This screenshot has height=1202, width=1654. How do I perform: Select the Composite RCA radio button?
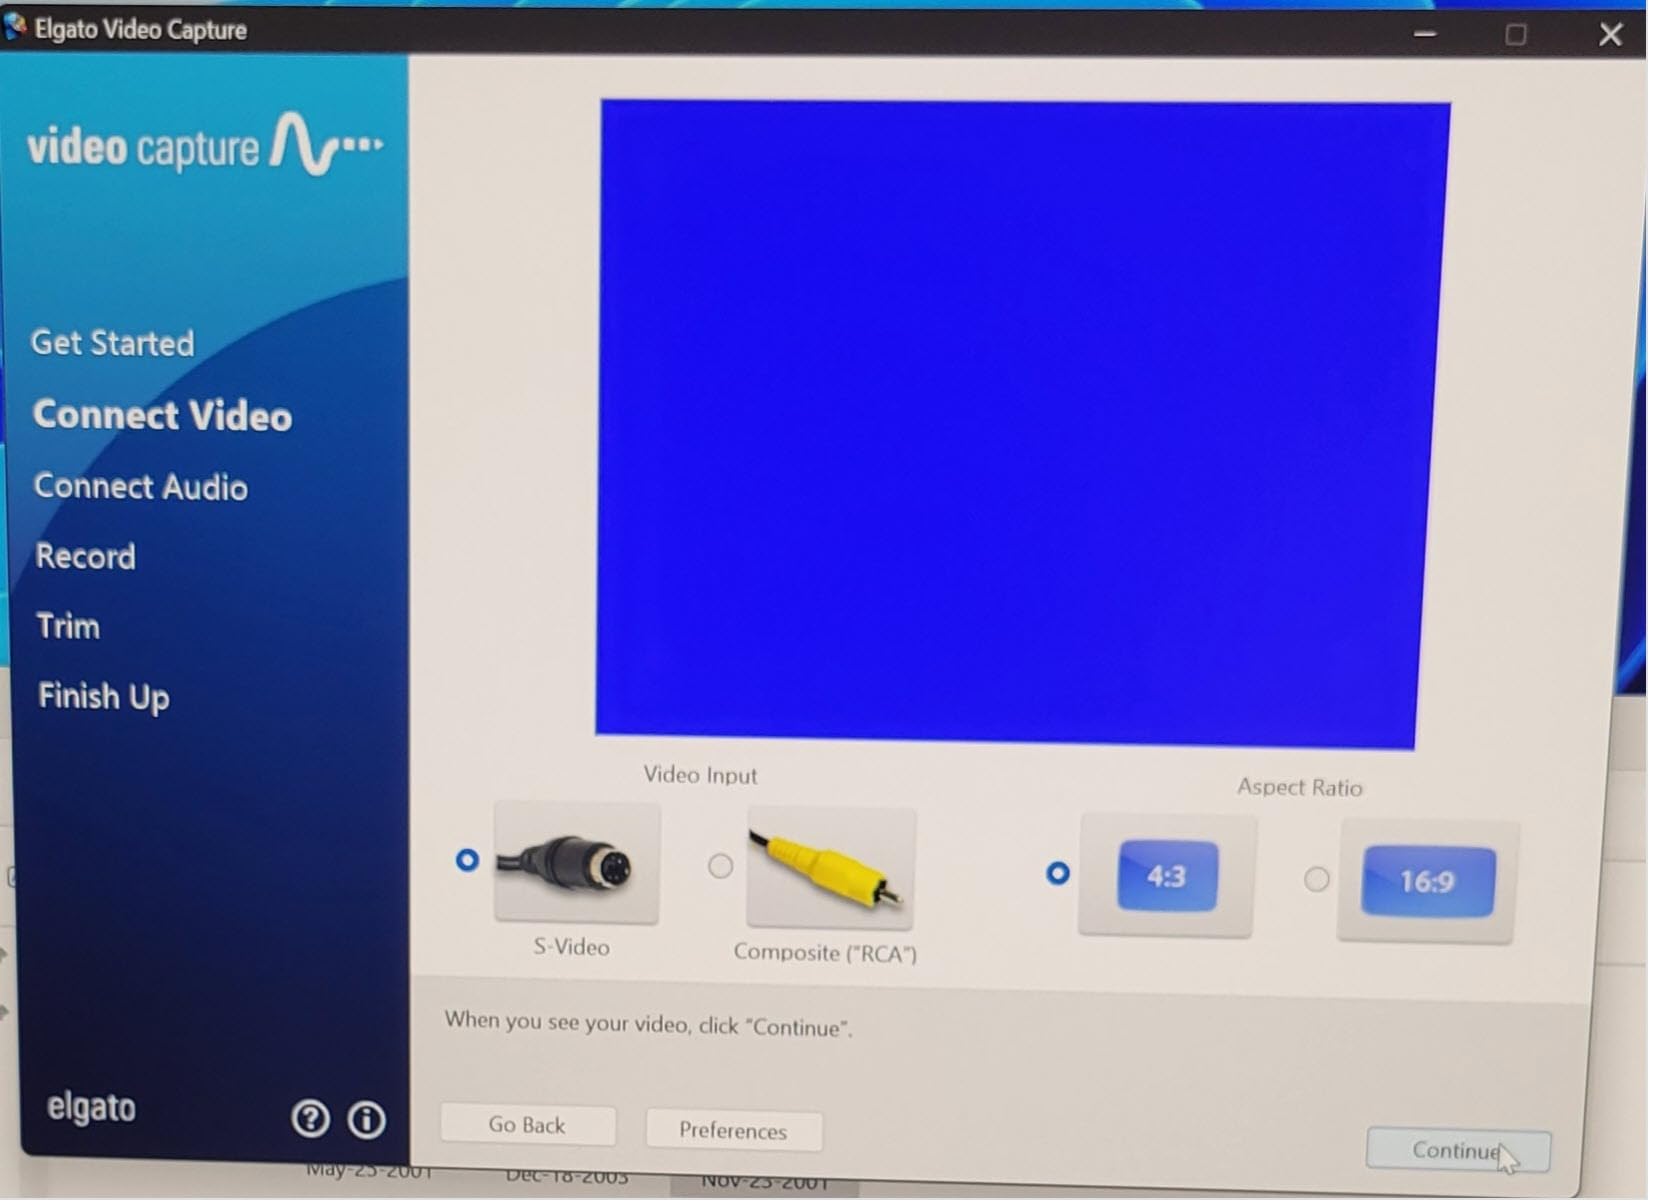[720, 866]
